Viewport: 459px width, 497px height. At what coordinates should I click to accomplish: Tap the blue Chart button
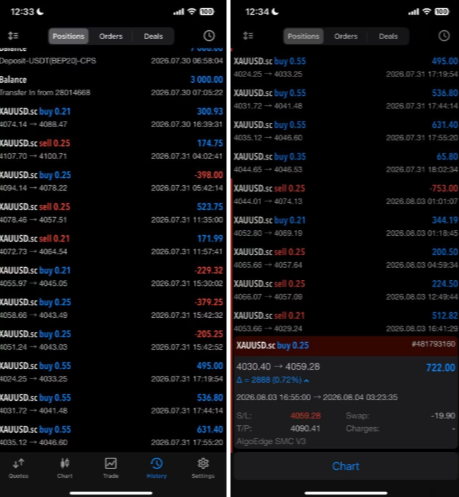346,466
